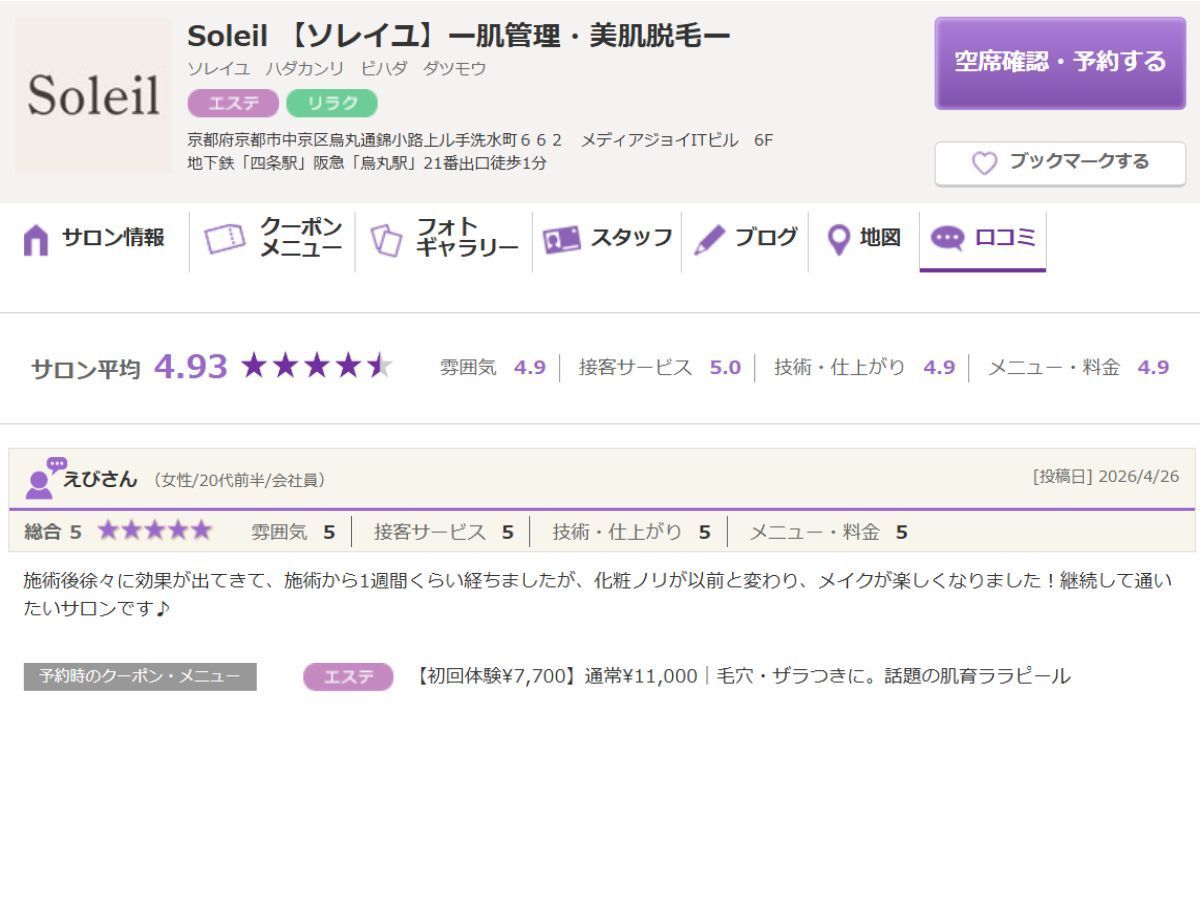This screenshot has height=900, width=1200.
Task: Click the review body text about 化粧ノリ
Action: pyautogui.click(x=598, y=594)
